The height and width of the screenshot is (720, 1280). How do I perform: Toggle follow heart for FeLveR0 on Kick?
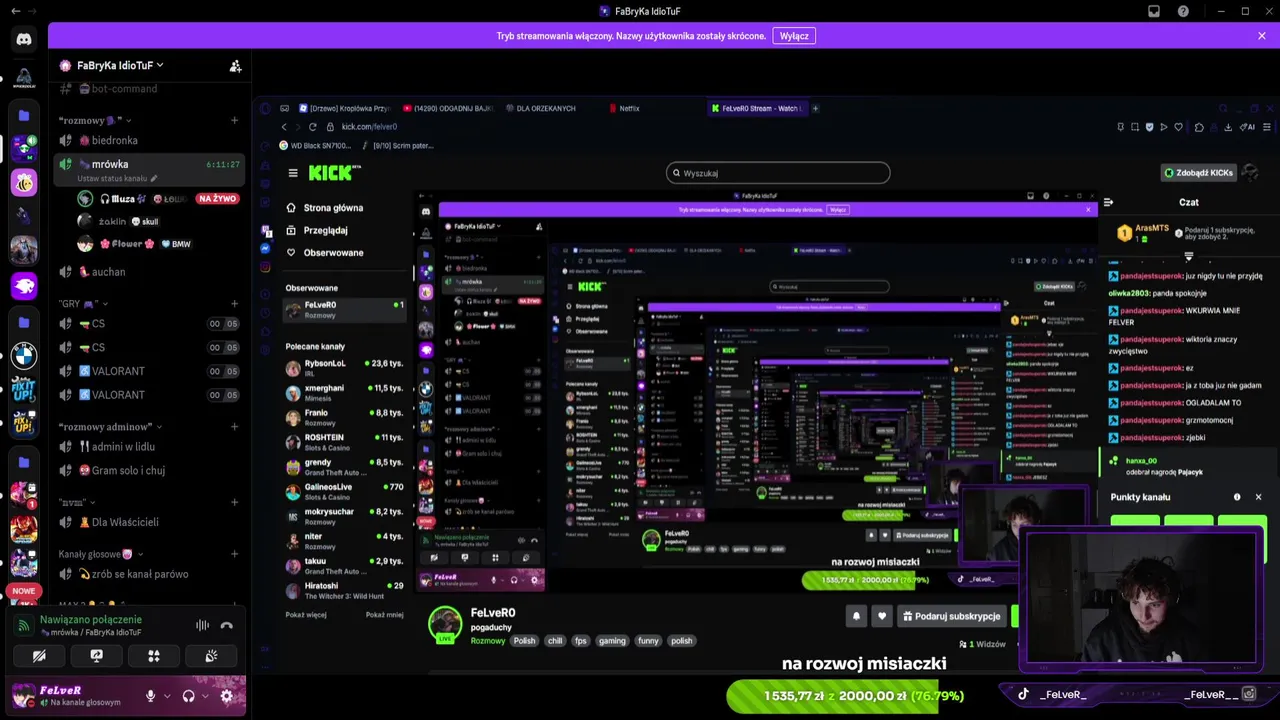pos(882,616)
